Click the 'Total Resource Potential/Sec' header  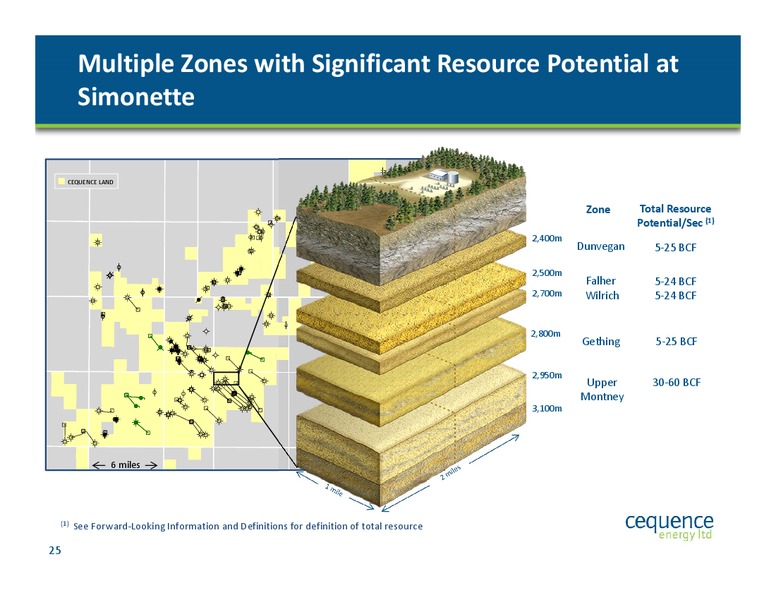coord(676,216)
